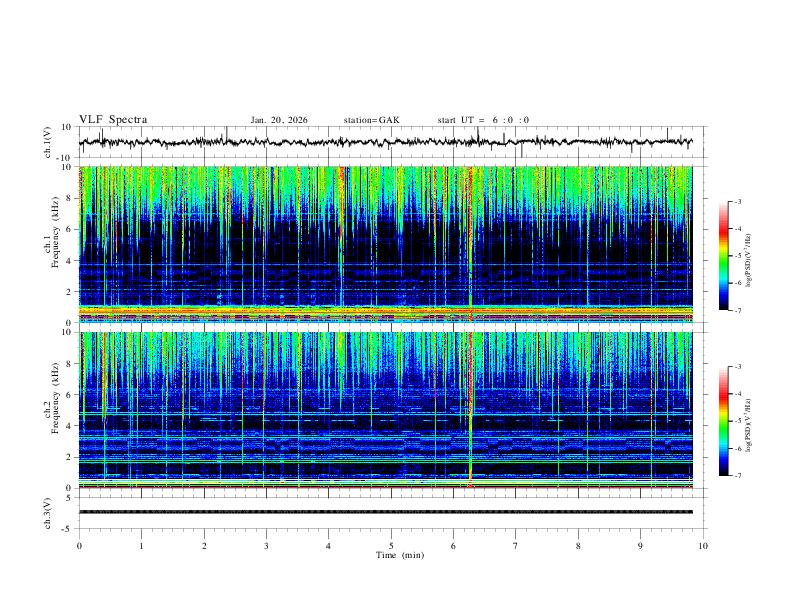Click the time axis tick label '1'
The height and width of the screenshot is (612, 792).
pos(141,546)
